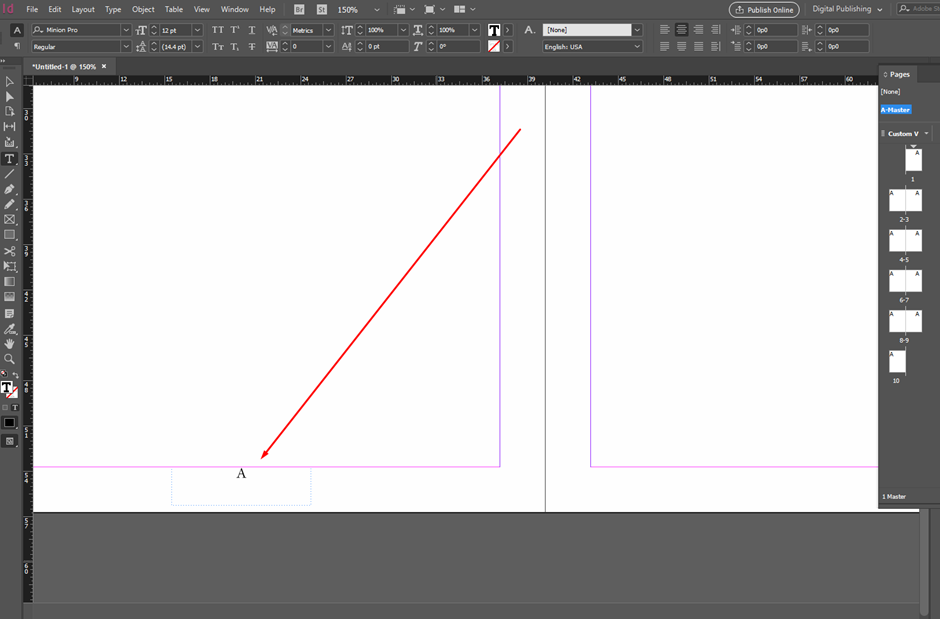Click the Align Left paragraph button

664,29
